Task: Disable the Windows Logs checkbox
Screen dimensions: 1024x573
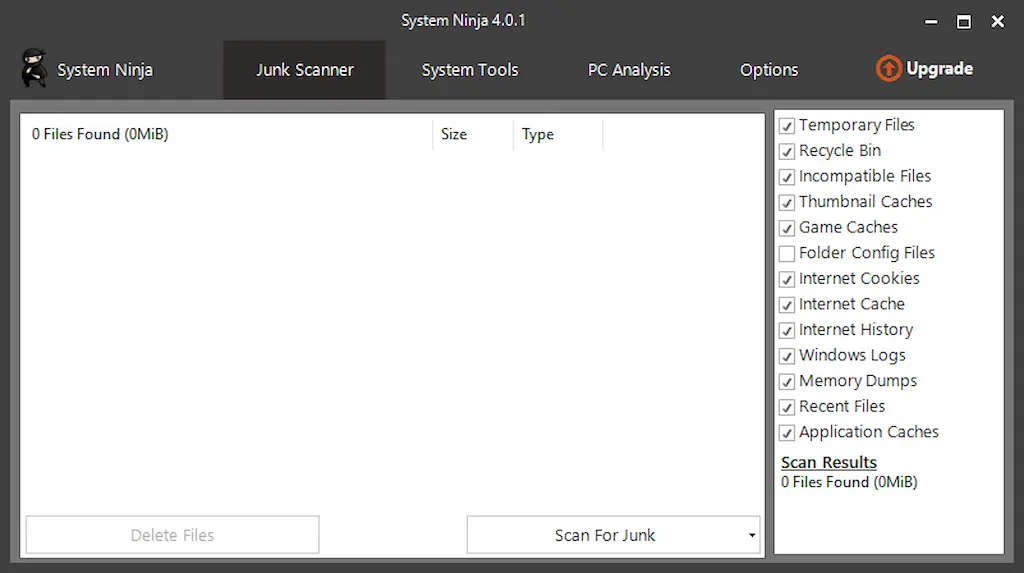Action: (787, 356)
